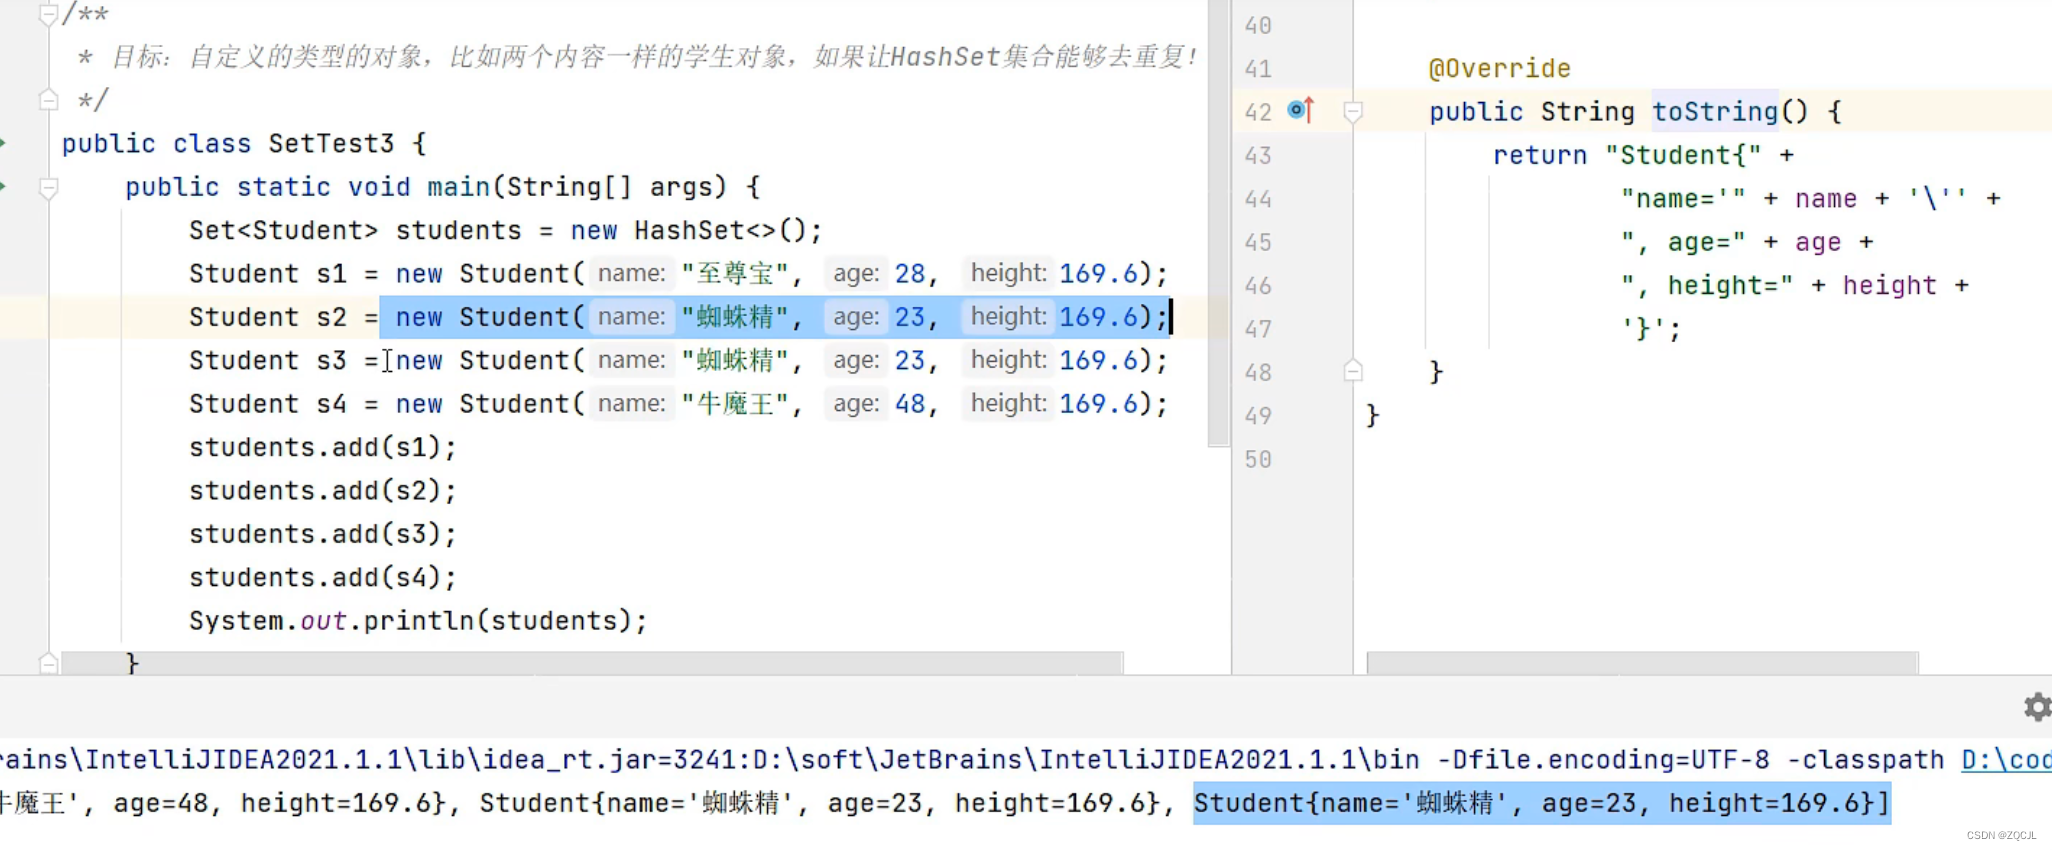Click -Dfile.encoding=UTF-8 in console output
This screenshot has height=850, width=2052.
click(x=1603, y=760)
